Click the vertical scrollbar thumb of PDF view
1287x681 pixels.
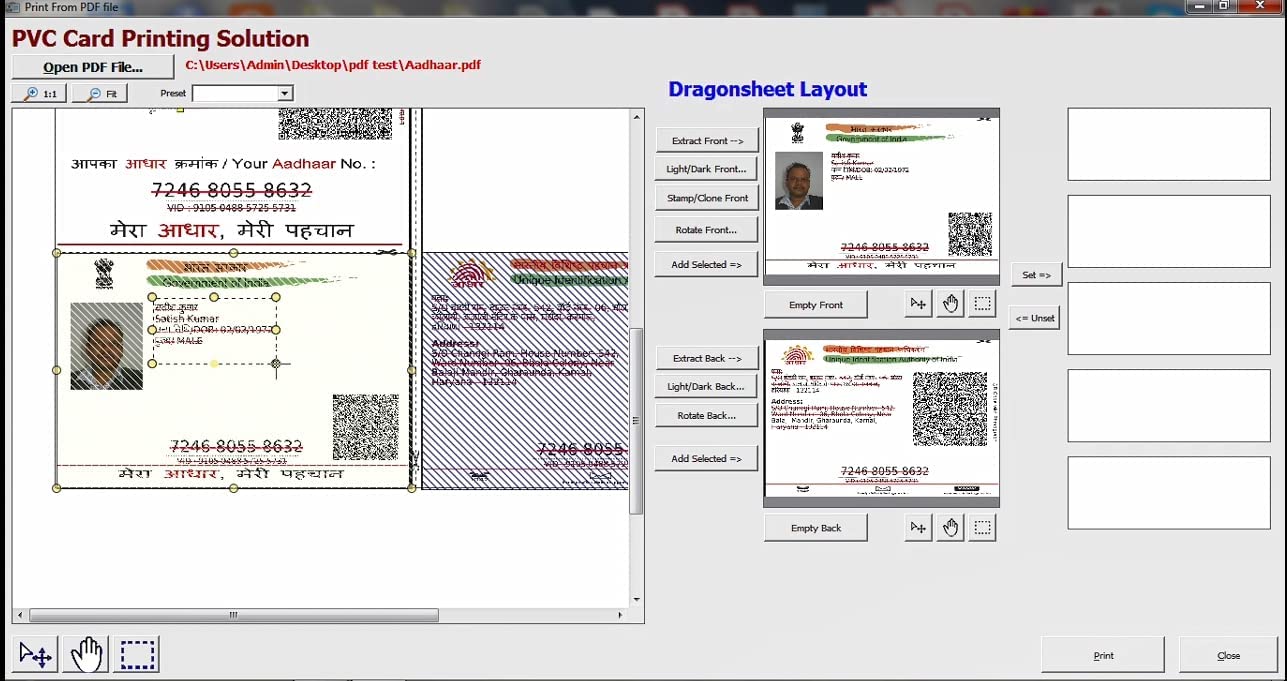(x=636, y=420)
